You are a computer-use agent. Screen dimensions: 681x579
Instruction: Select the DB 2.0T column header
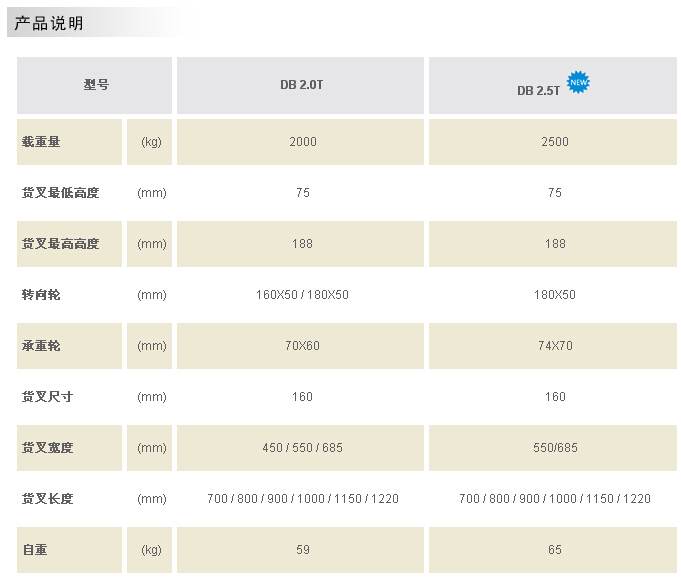coord(301,85)
